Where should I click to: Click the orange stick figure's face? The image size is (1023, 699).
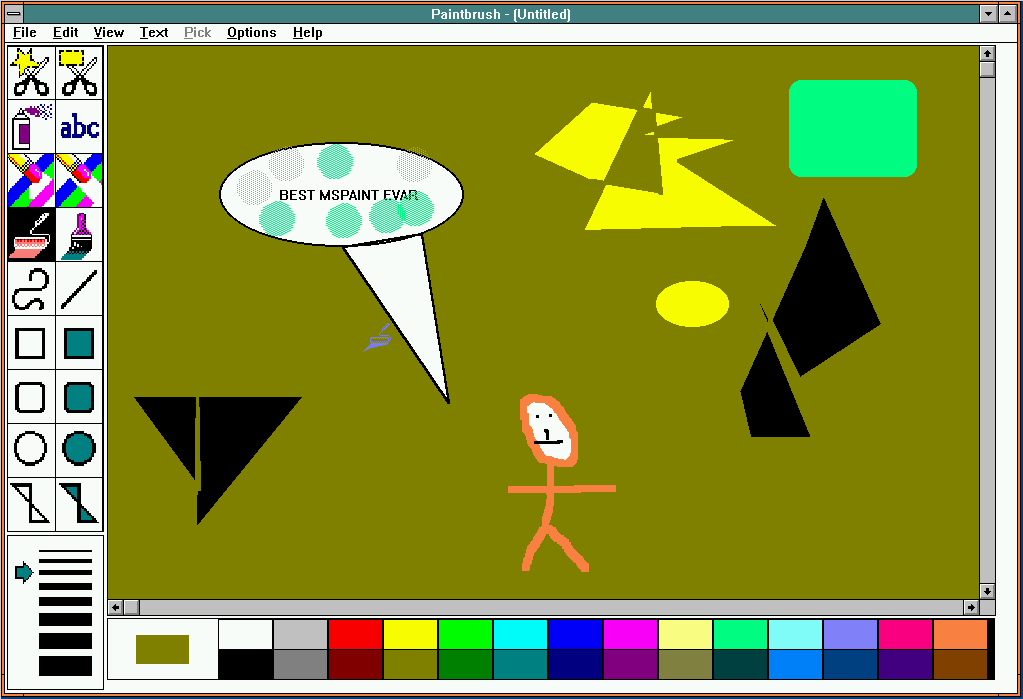548,431
